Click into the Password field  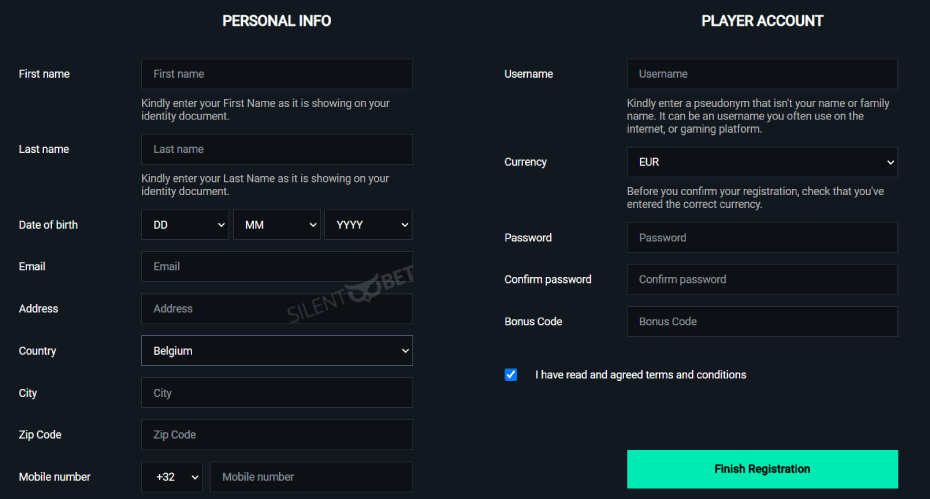(762, 238)
